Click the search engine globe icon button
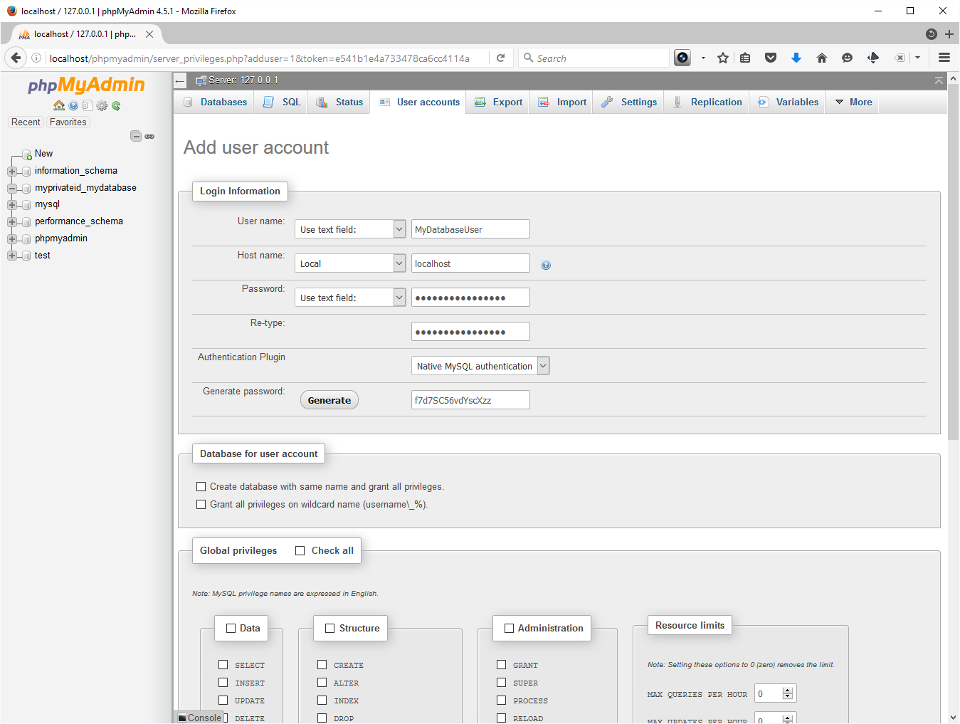 tap(682, 58)
